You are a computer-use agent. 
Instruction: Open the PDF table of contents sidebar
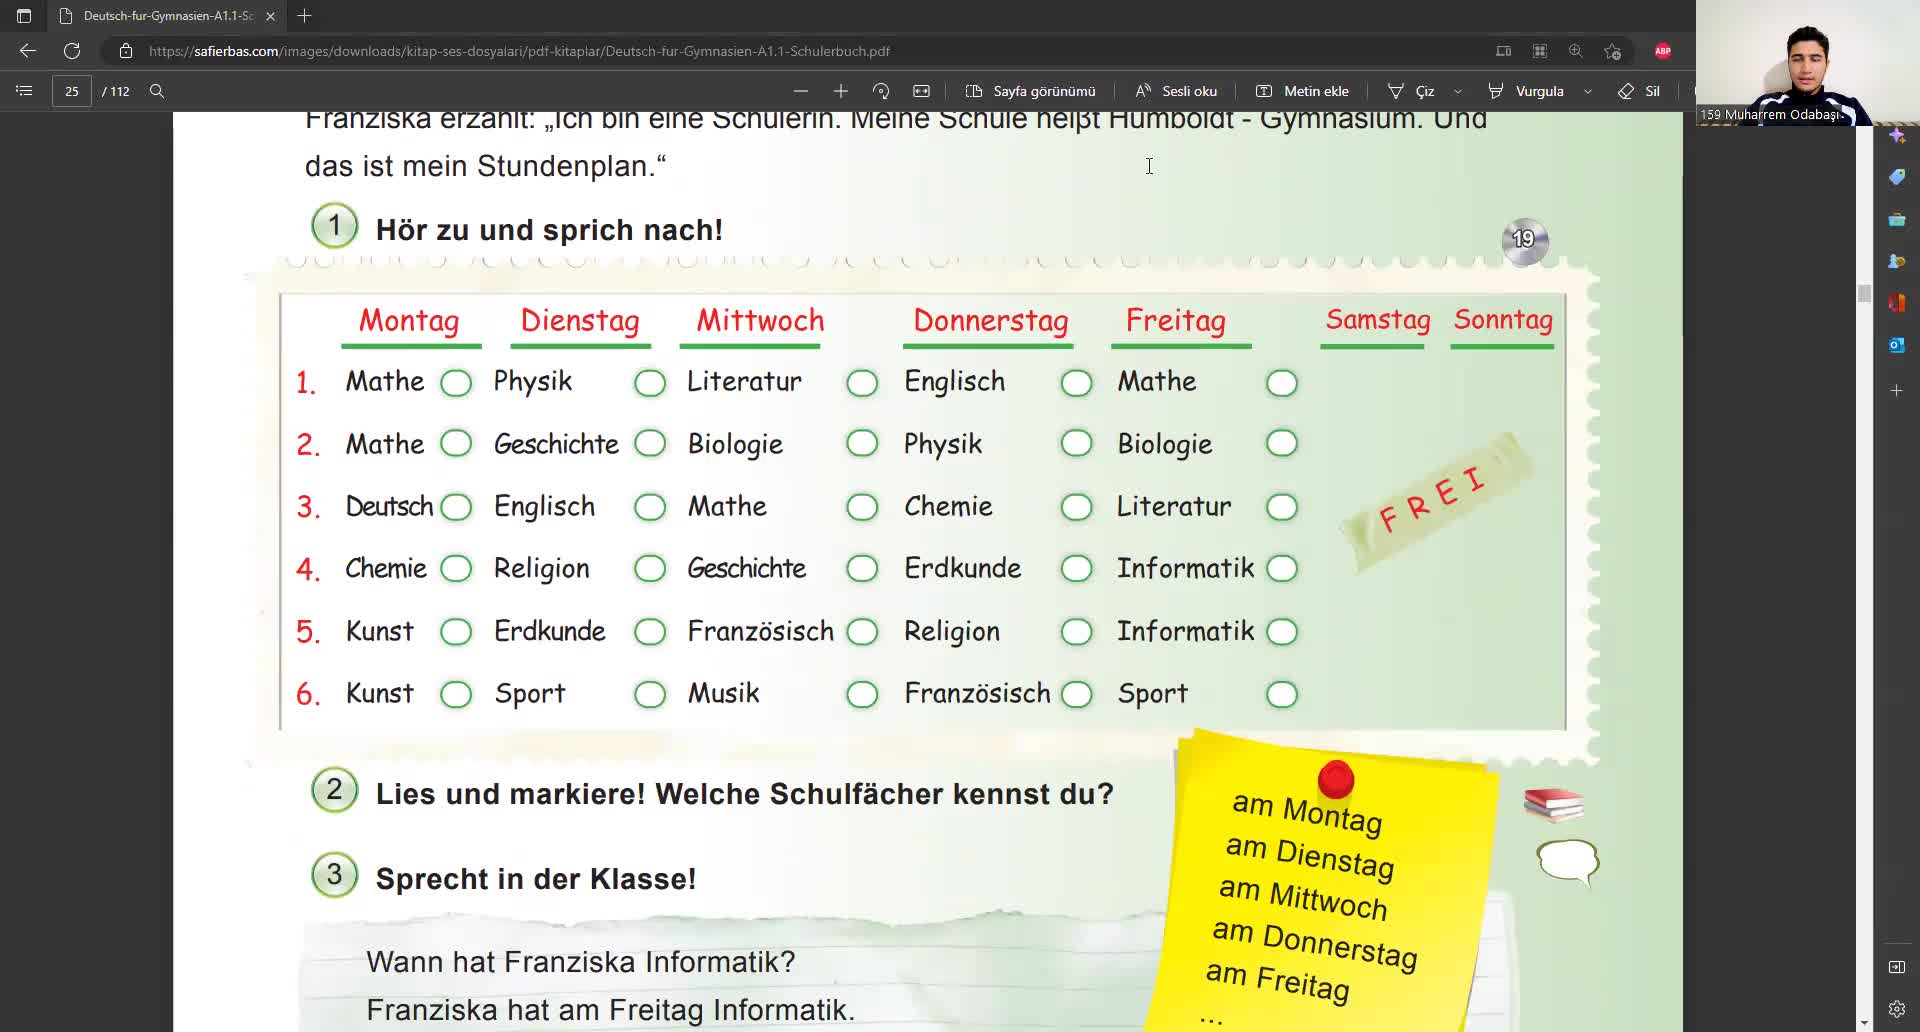click(24, 91)
